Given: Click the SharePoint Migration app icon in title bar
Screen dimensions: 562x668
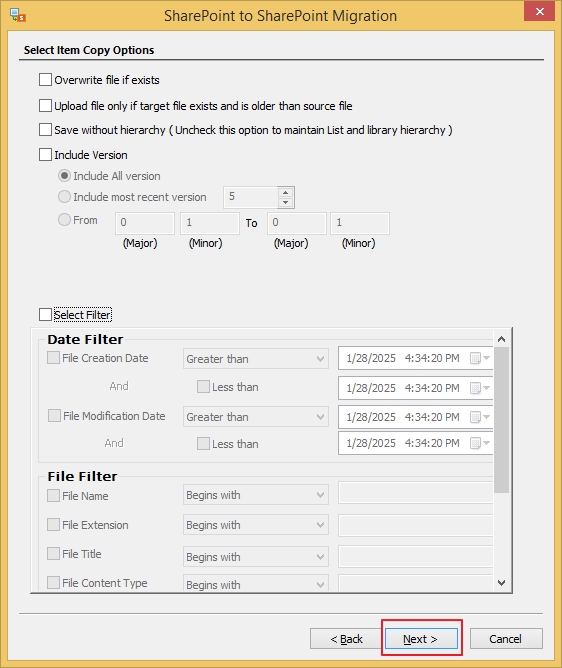Looking at the screenshot, I should [x=18, y=15].
